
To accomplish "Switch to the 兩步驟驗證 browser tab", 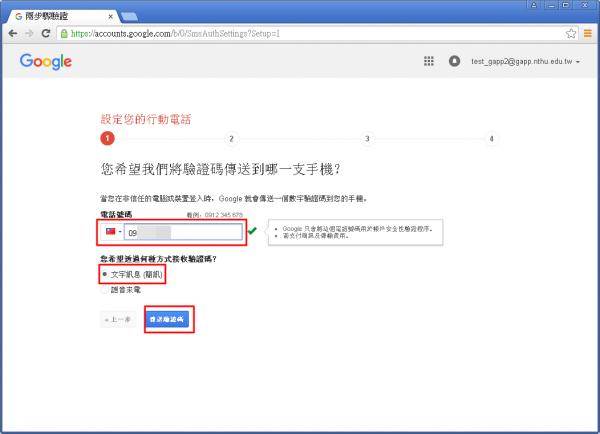I will coord(60,16).
